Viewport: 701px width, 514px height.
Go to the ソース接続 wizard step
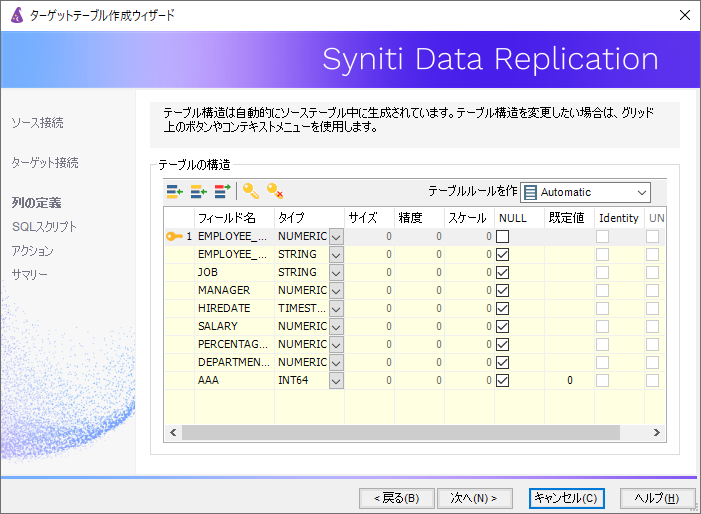(38, 122)
